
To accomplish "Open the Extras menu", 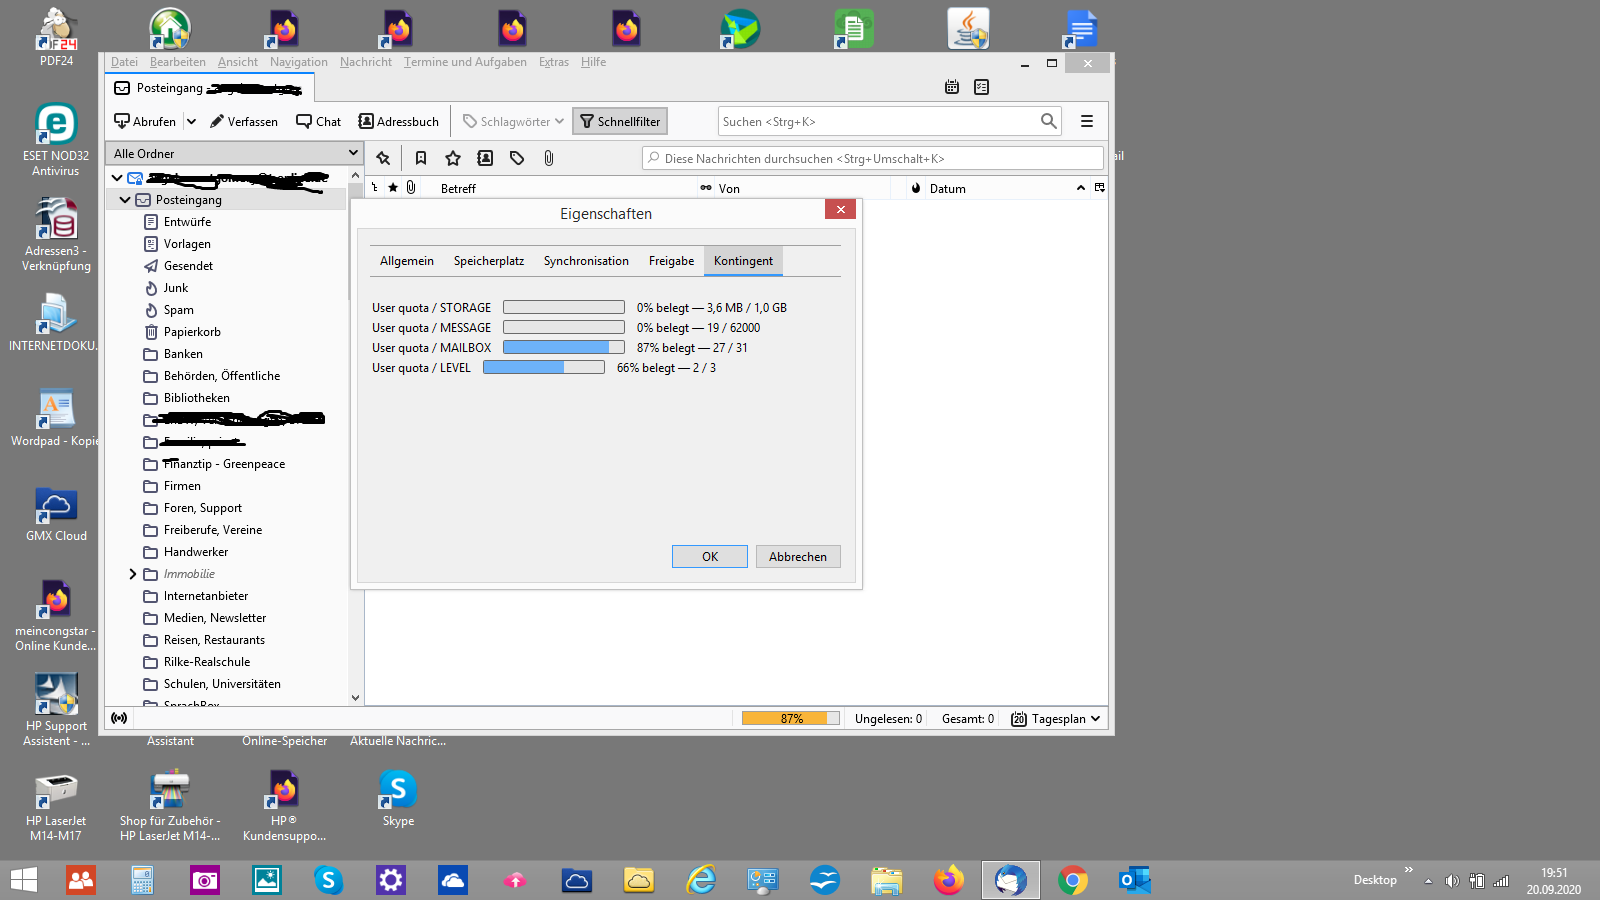I will click(554, 62).
